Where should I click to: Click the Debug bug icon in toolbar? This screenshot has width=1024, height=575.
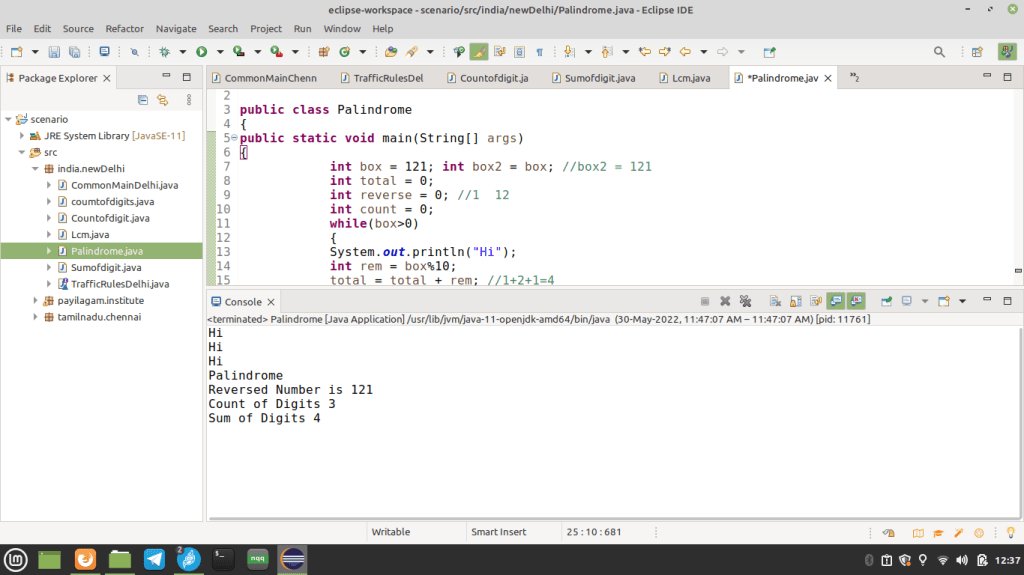click(x=165, y=52)
